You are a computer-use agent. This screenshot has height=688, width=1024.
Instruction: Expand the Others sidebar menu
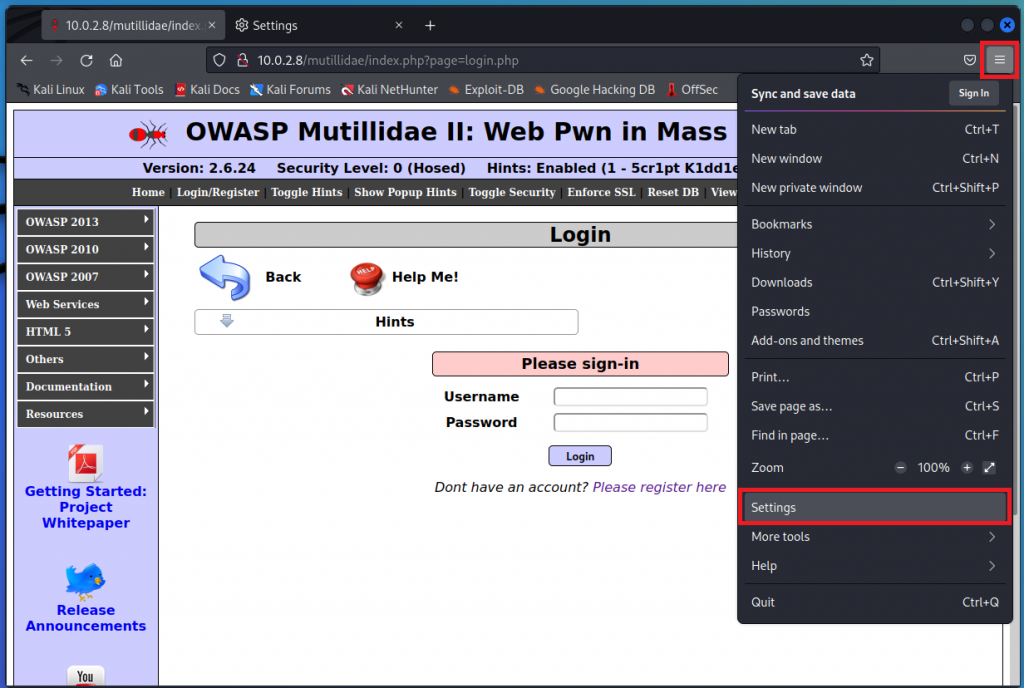(x=86, y=359)
